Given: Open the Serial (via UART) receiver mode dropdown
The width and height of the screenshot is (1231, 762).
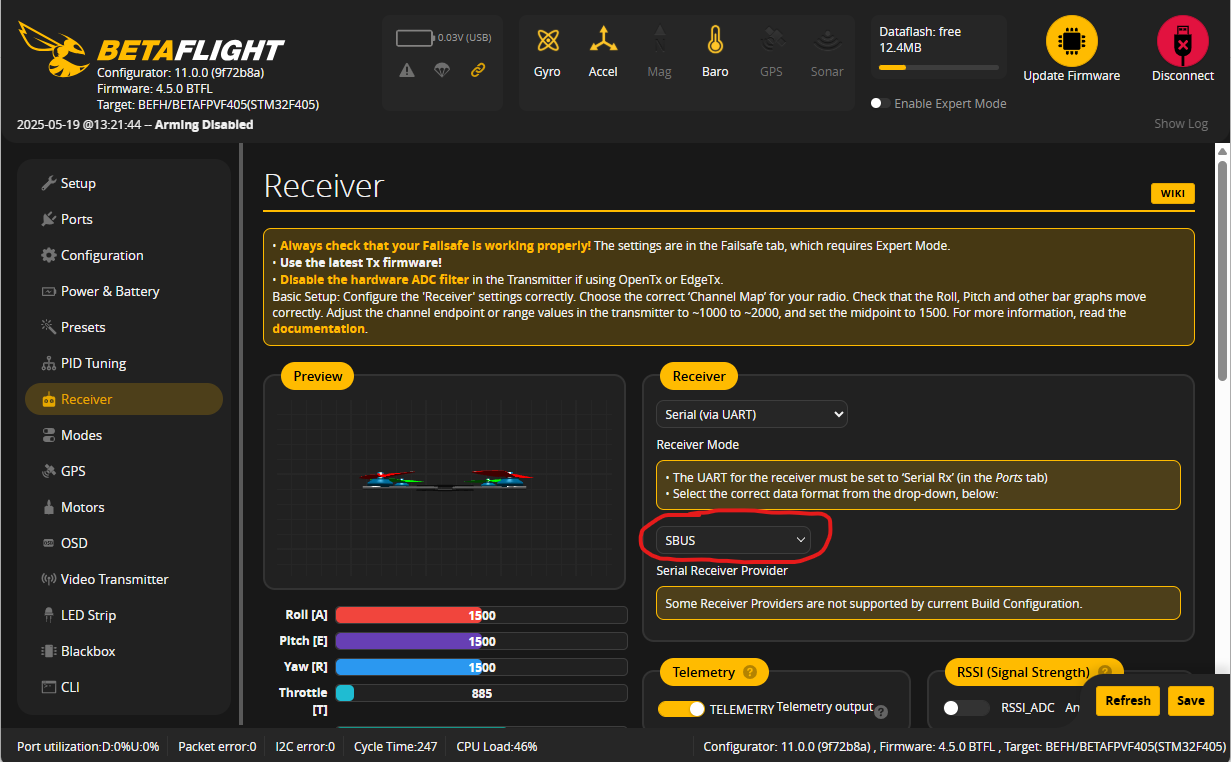Looking at the screenshot, I should [x=752, y=414].
